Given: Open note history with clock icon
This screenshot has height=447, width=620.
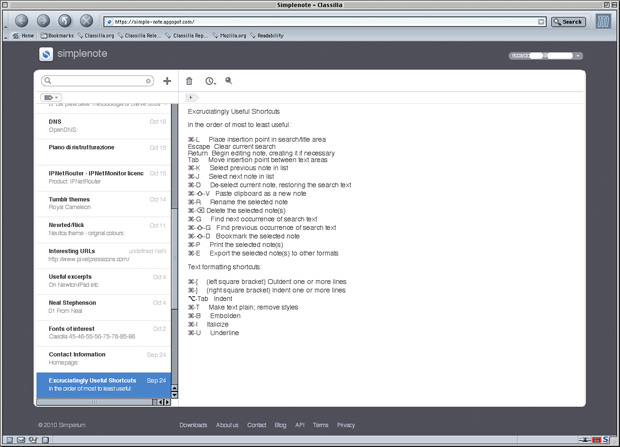Looking at the screenshot, I should [210, 81].
